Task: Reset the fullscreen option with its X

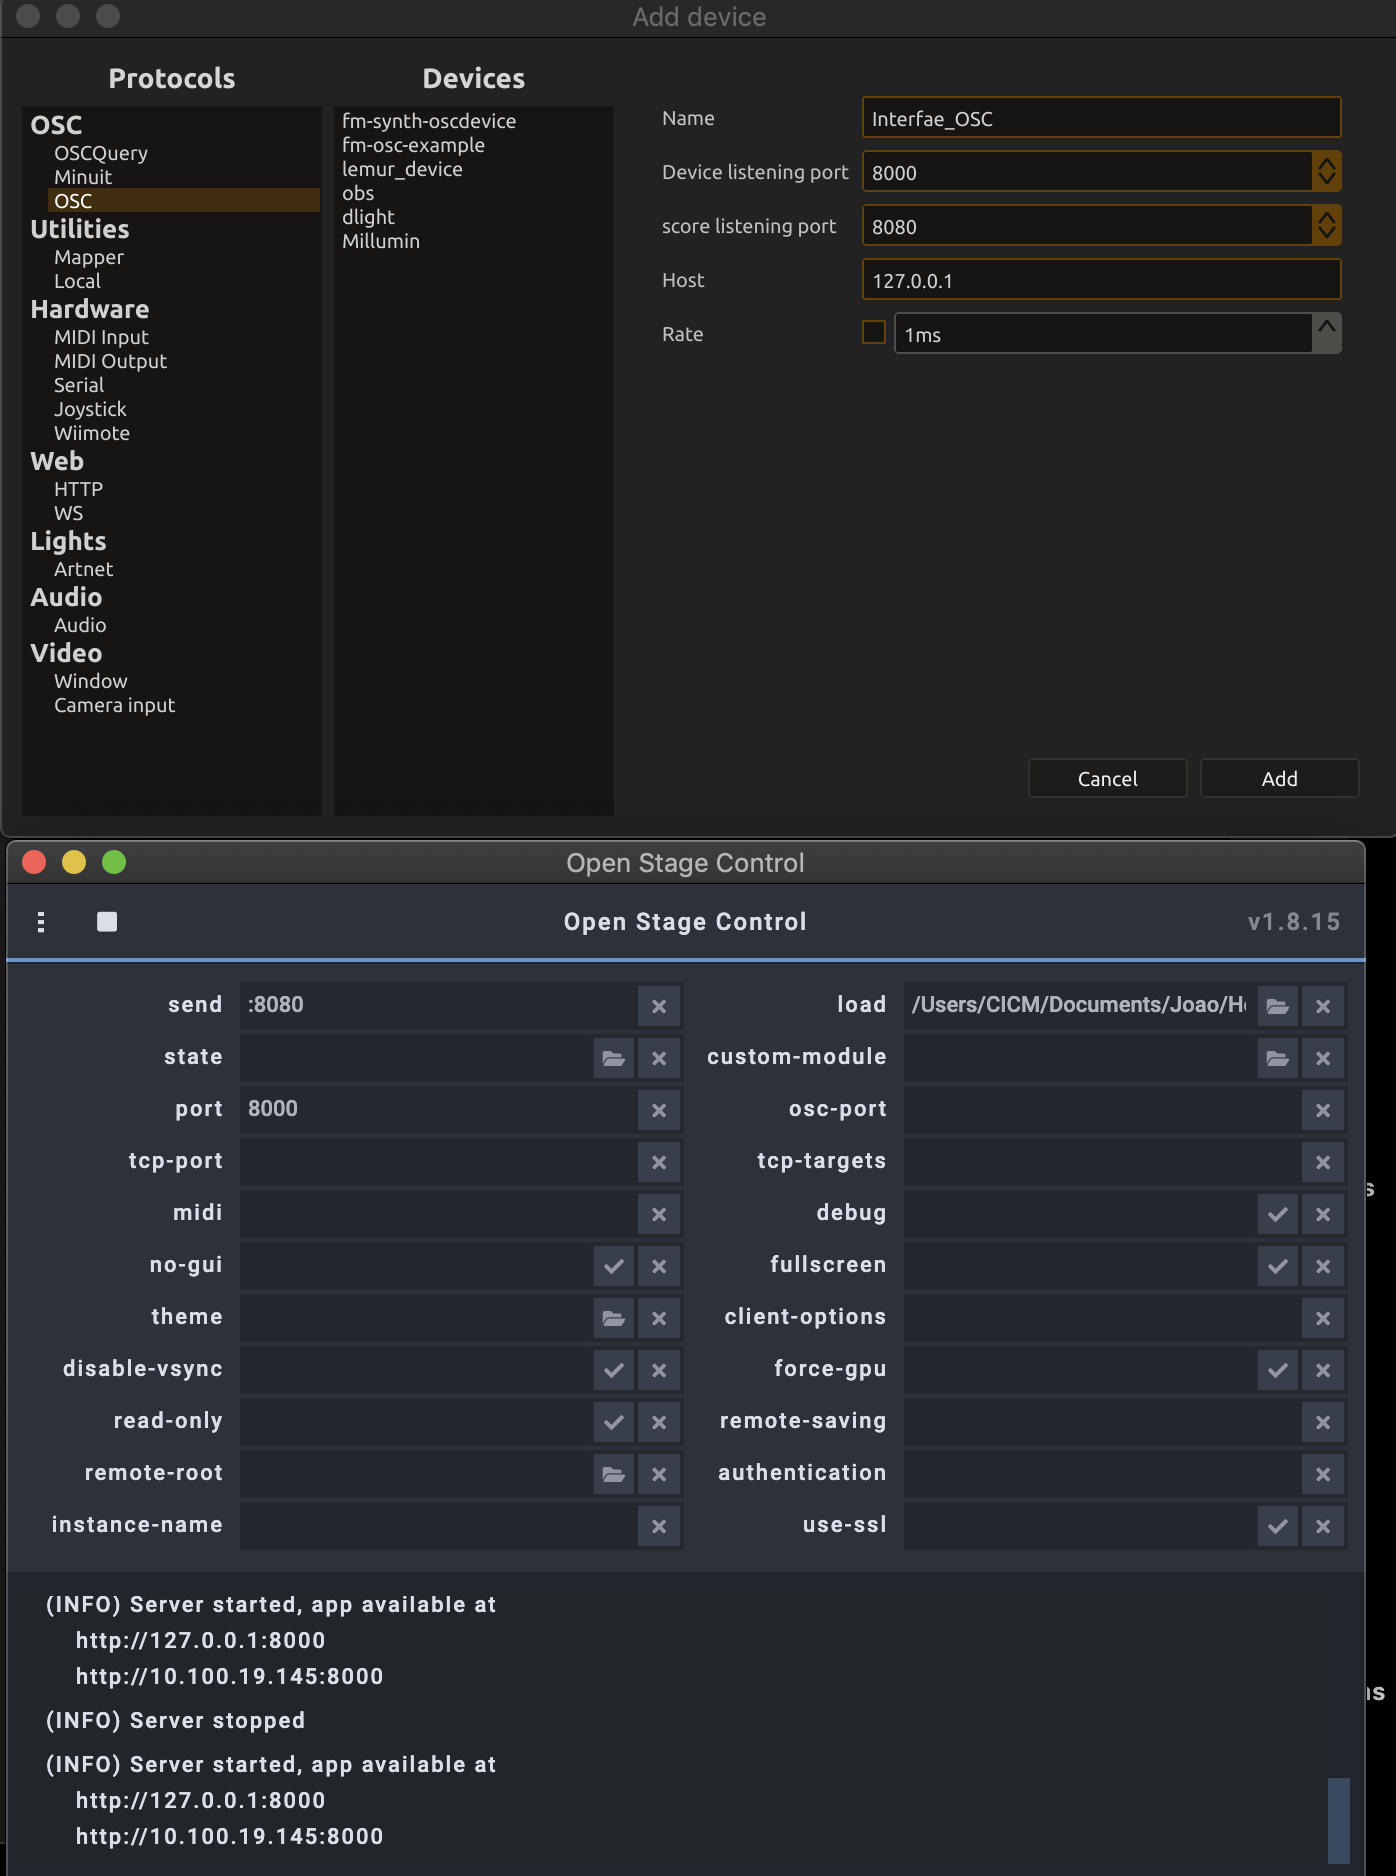Action: click(1323, 1266)
